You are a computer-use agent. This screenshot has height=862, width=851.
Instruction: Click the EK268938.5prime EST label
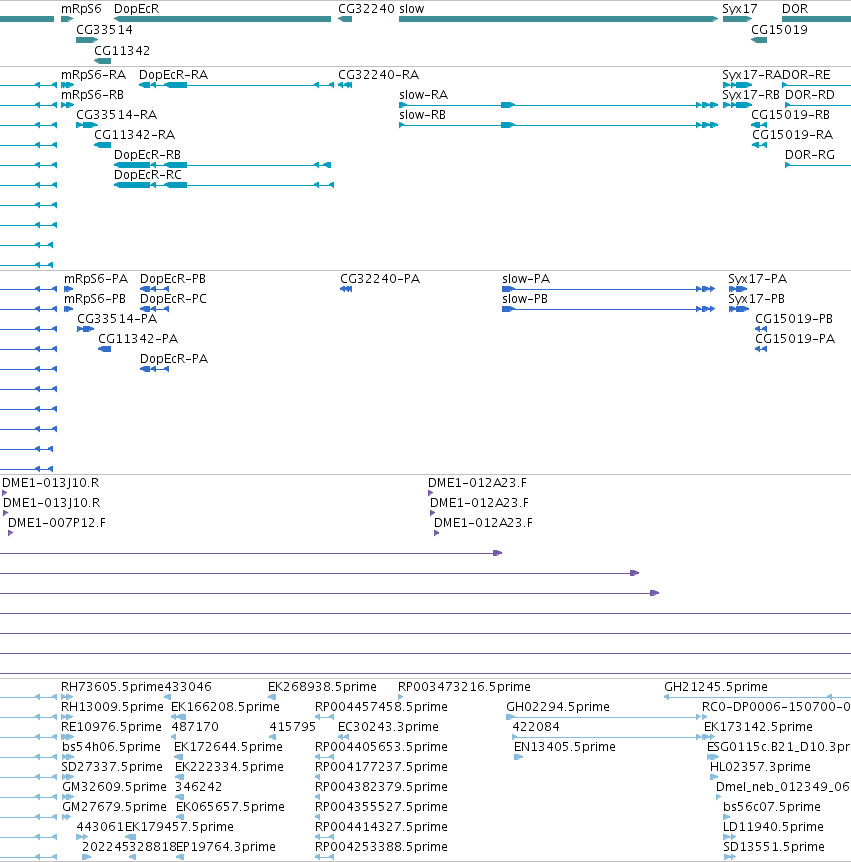pos(322,687)
